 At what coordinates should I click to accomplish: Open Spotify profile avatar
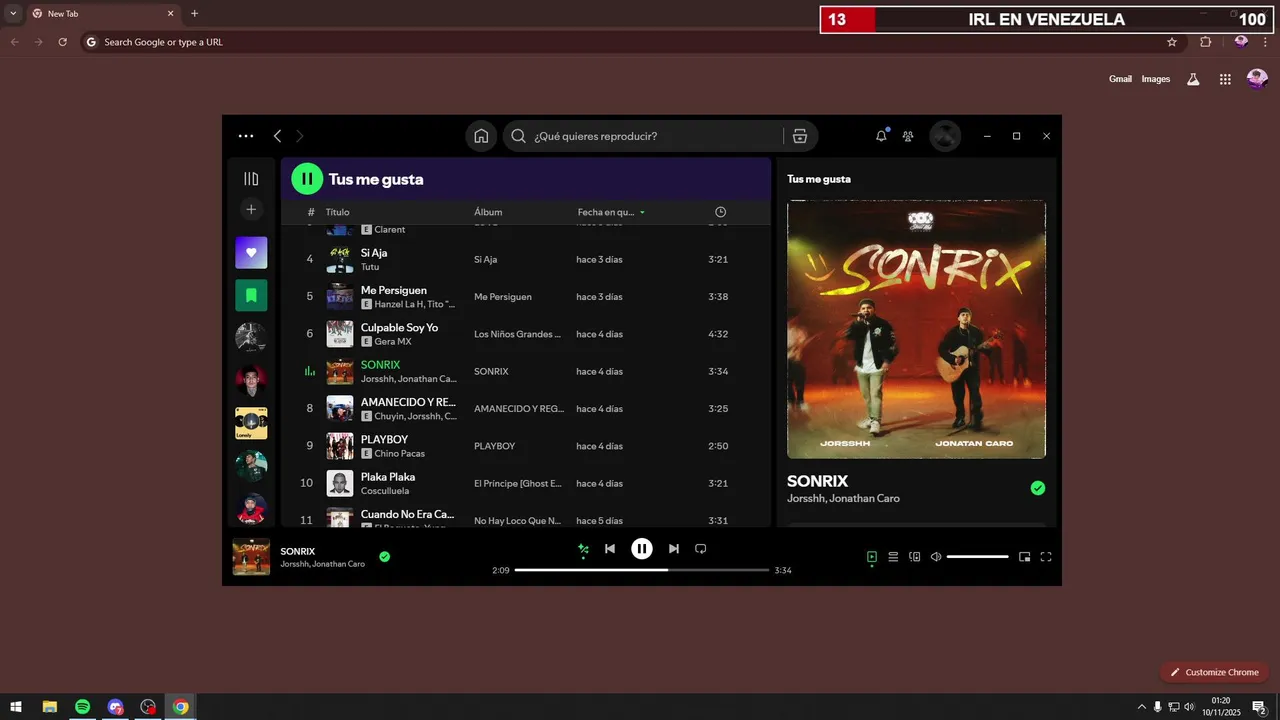(x=945, y=136)
